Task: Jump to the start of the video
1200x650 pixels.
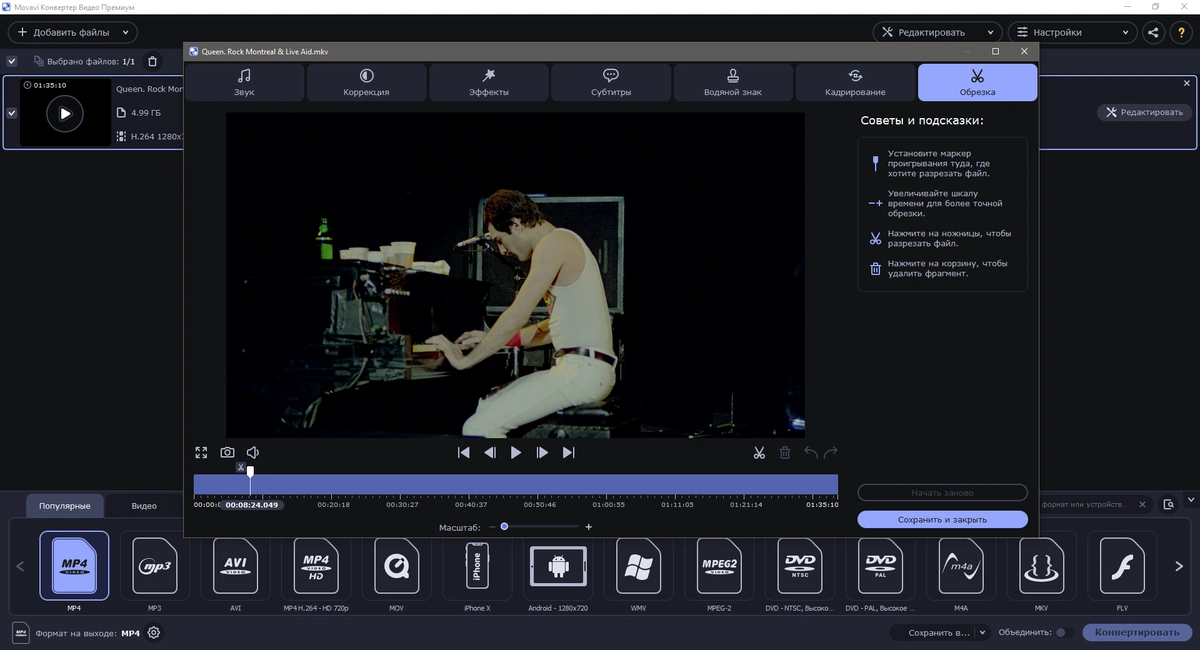Action: [x=464, y=453]
